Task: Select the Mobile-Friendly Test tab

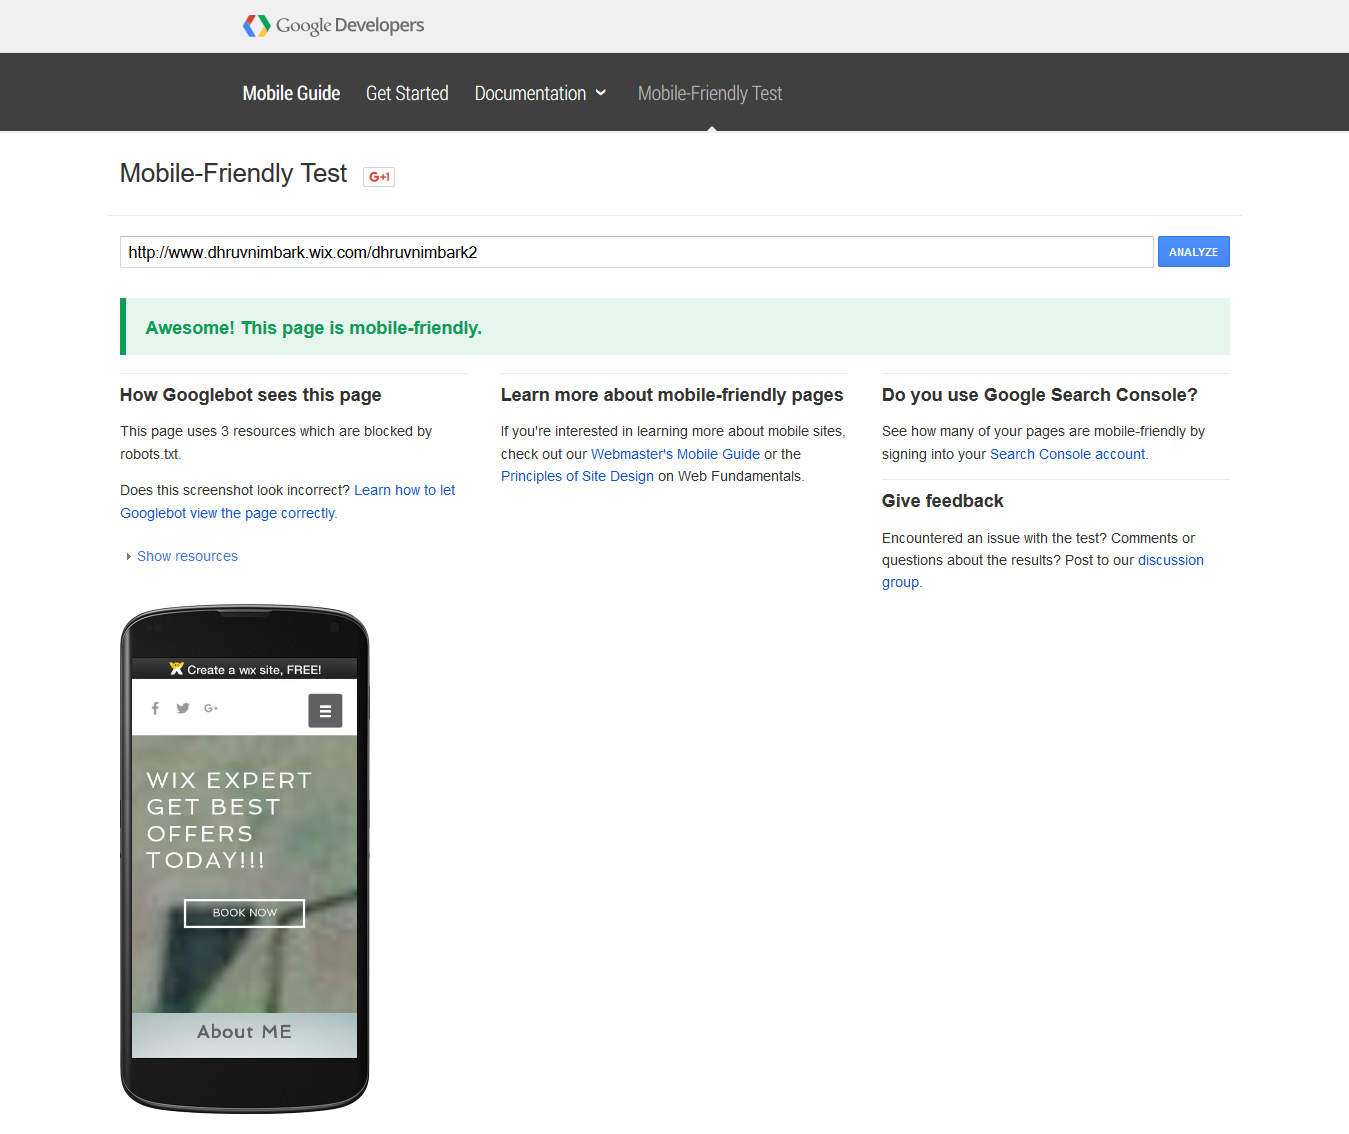Action: [710, 93]
